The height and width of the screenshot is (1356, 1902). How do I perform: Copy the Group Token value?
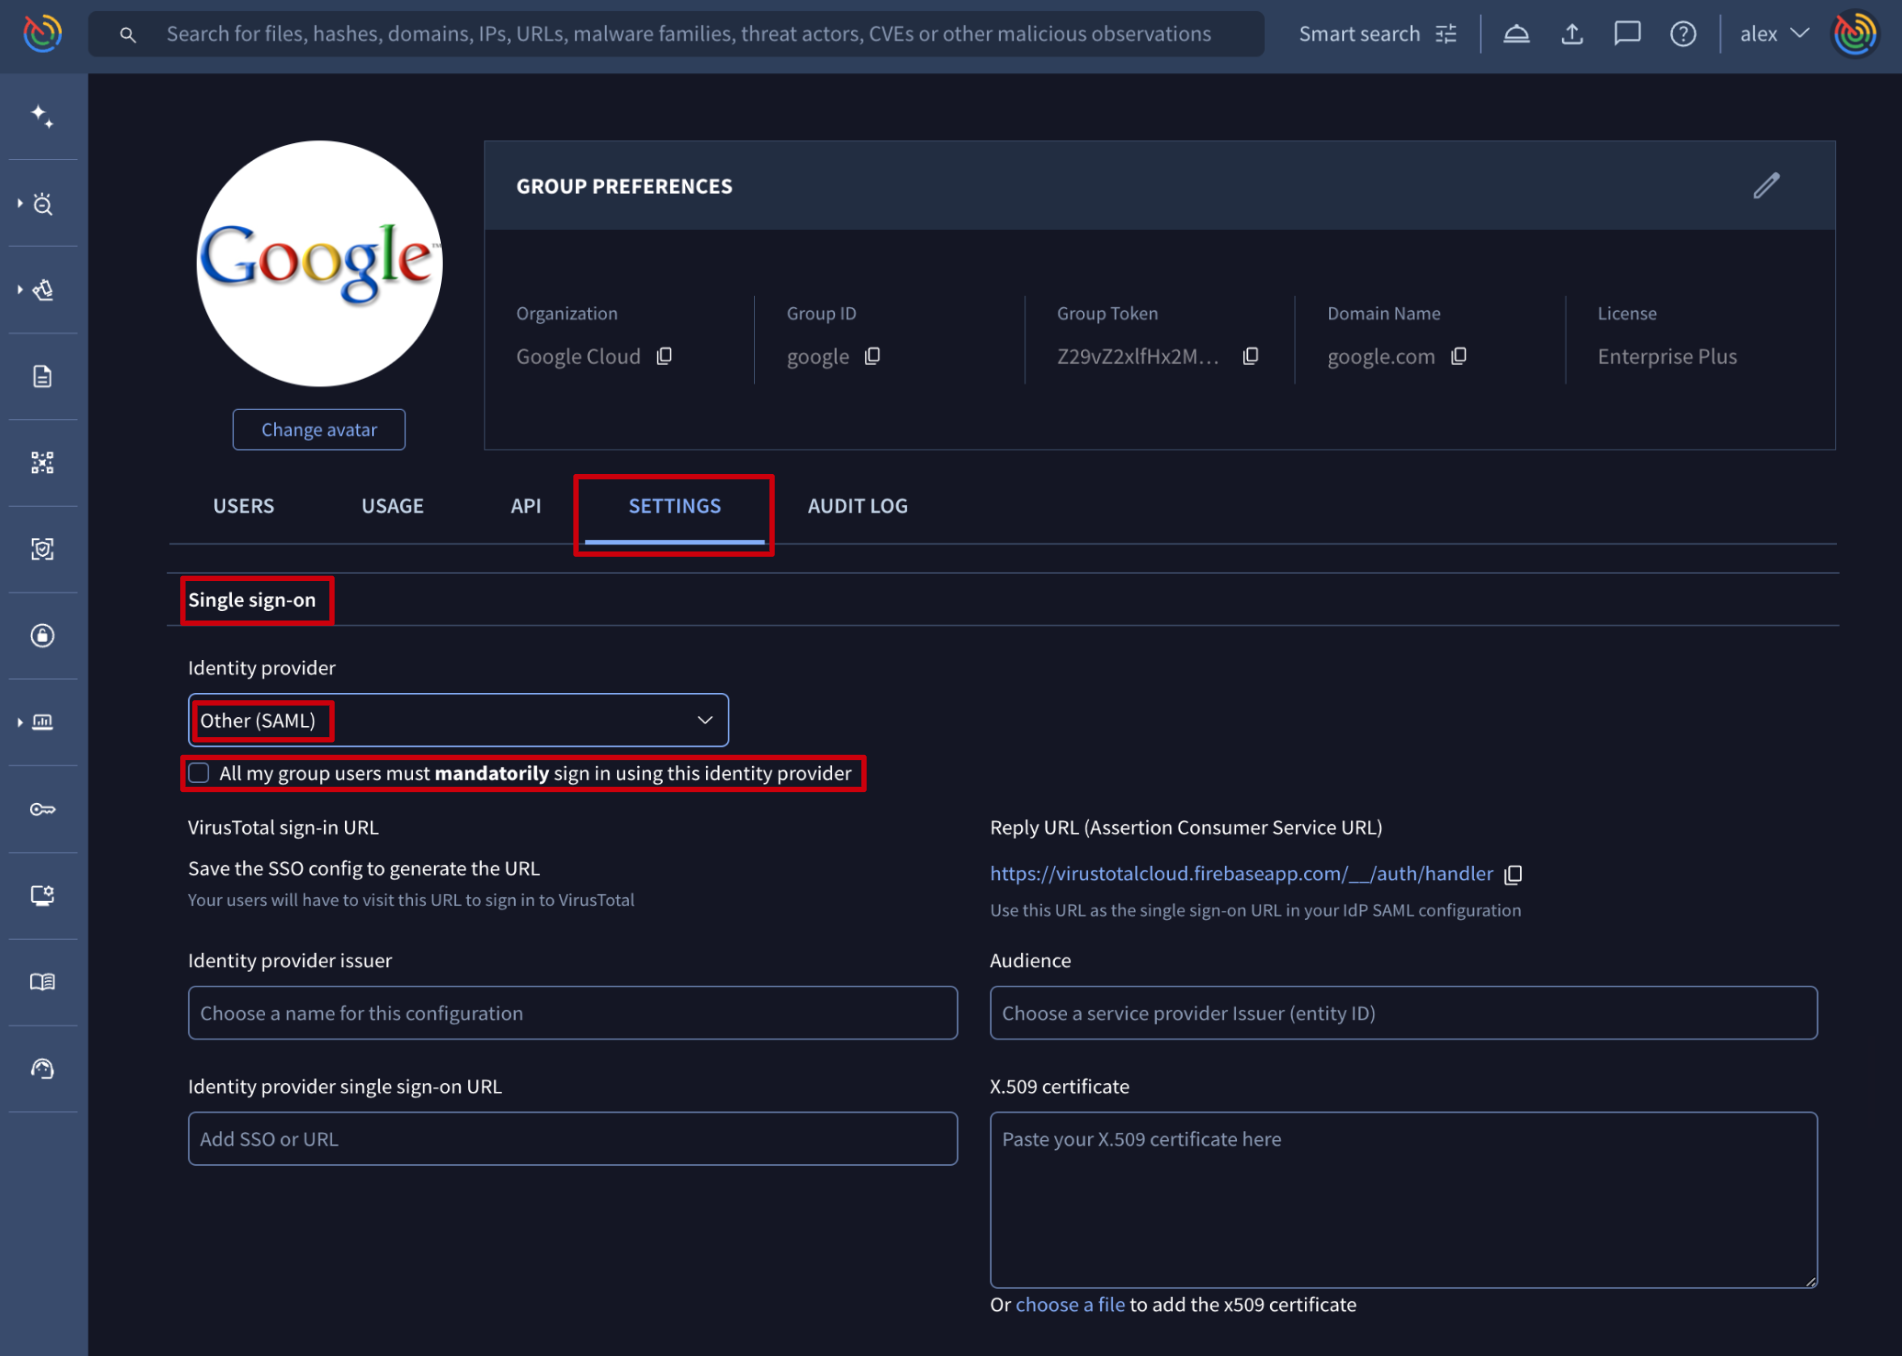pos(1250,356)
